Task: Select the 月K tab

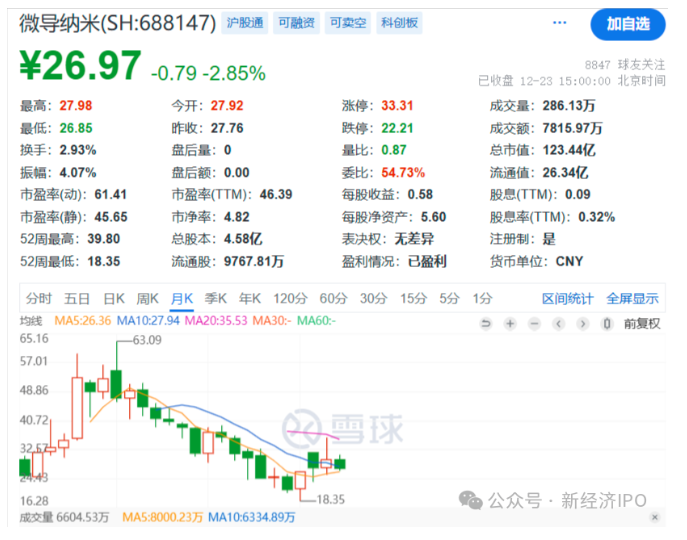Action: coord(182,299)
